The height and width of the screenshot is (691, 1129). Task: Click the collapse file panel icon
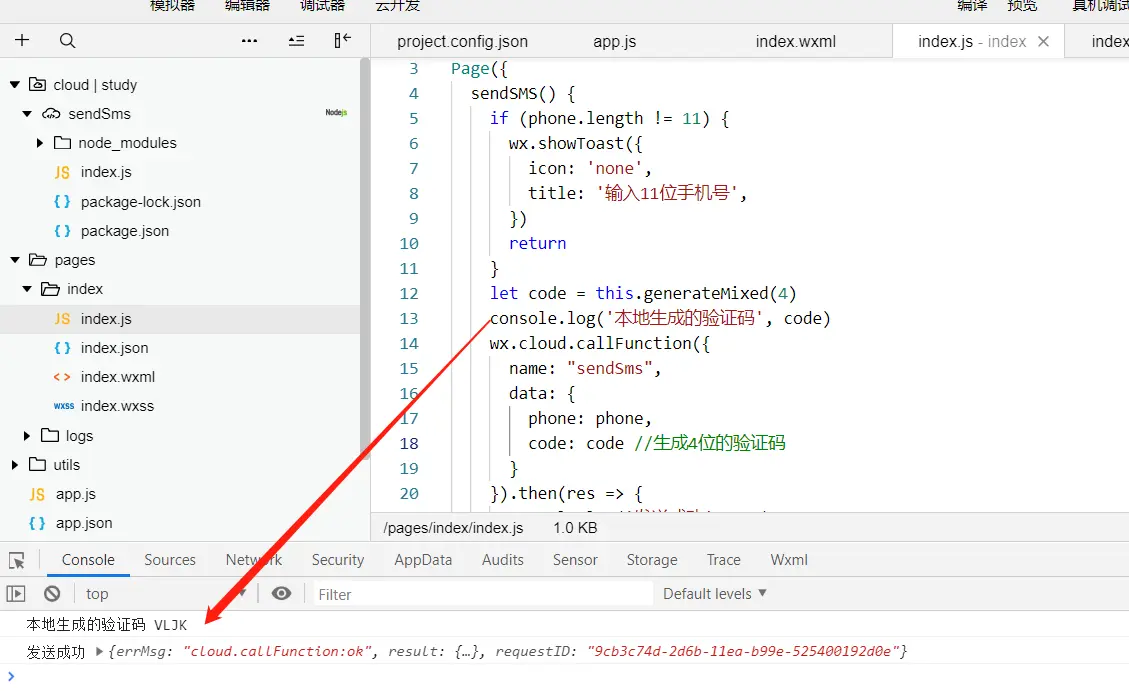343,40
